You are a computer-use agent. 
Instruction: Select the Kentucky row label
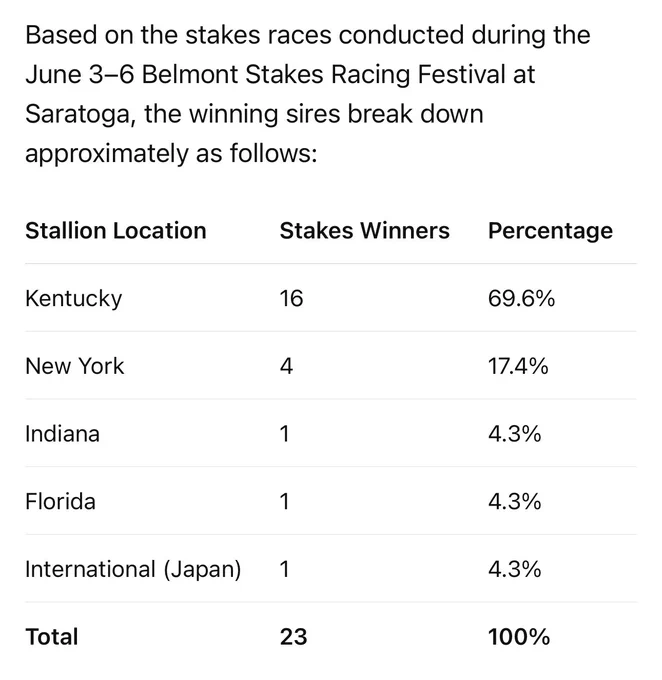(x=73, y=299)
